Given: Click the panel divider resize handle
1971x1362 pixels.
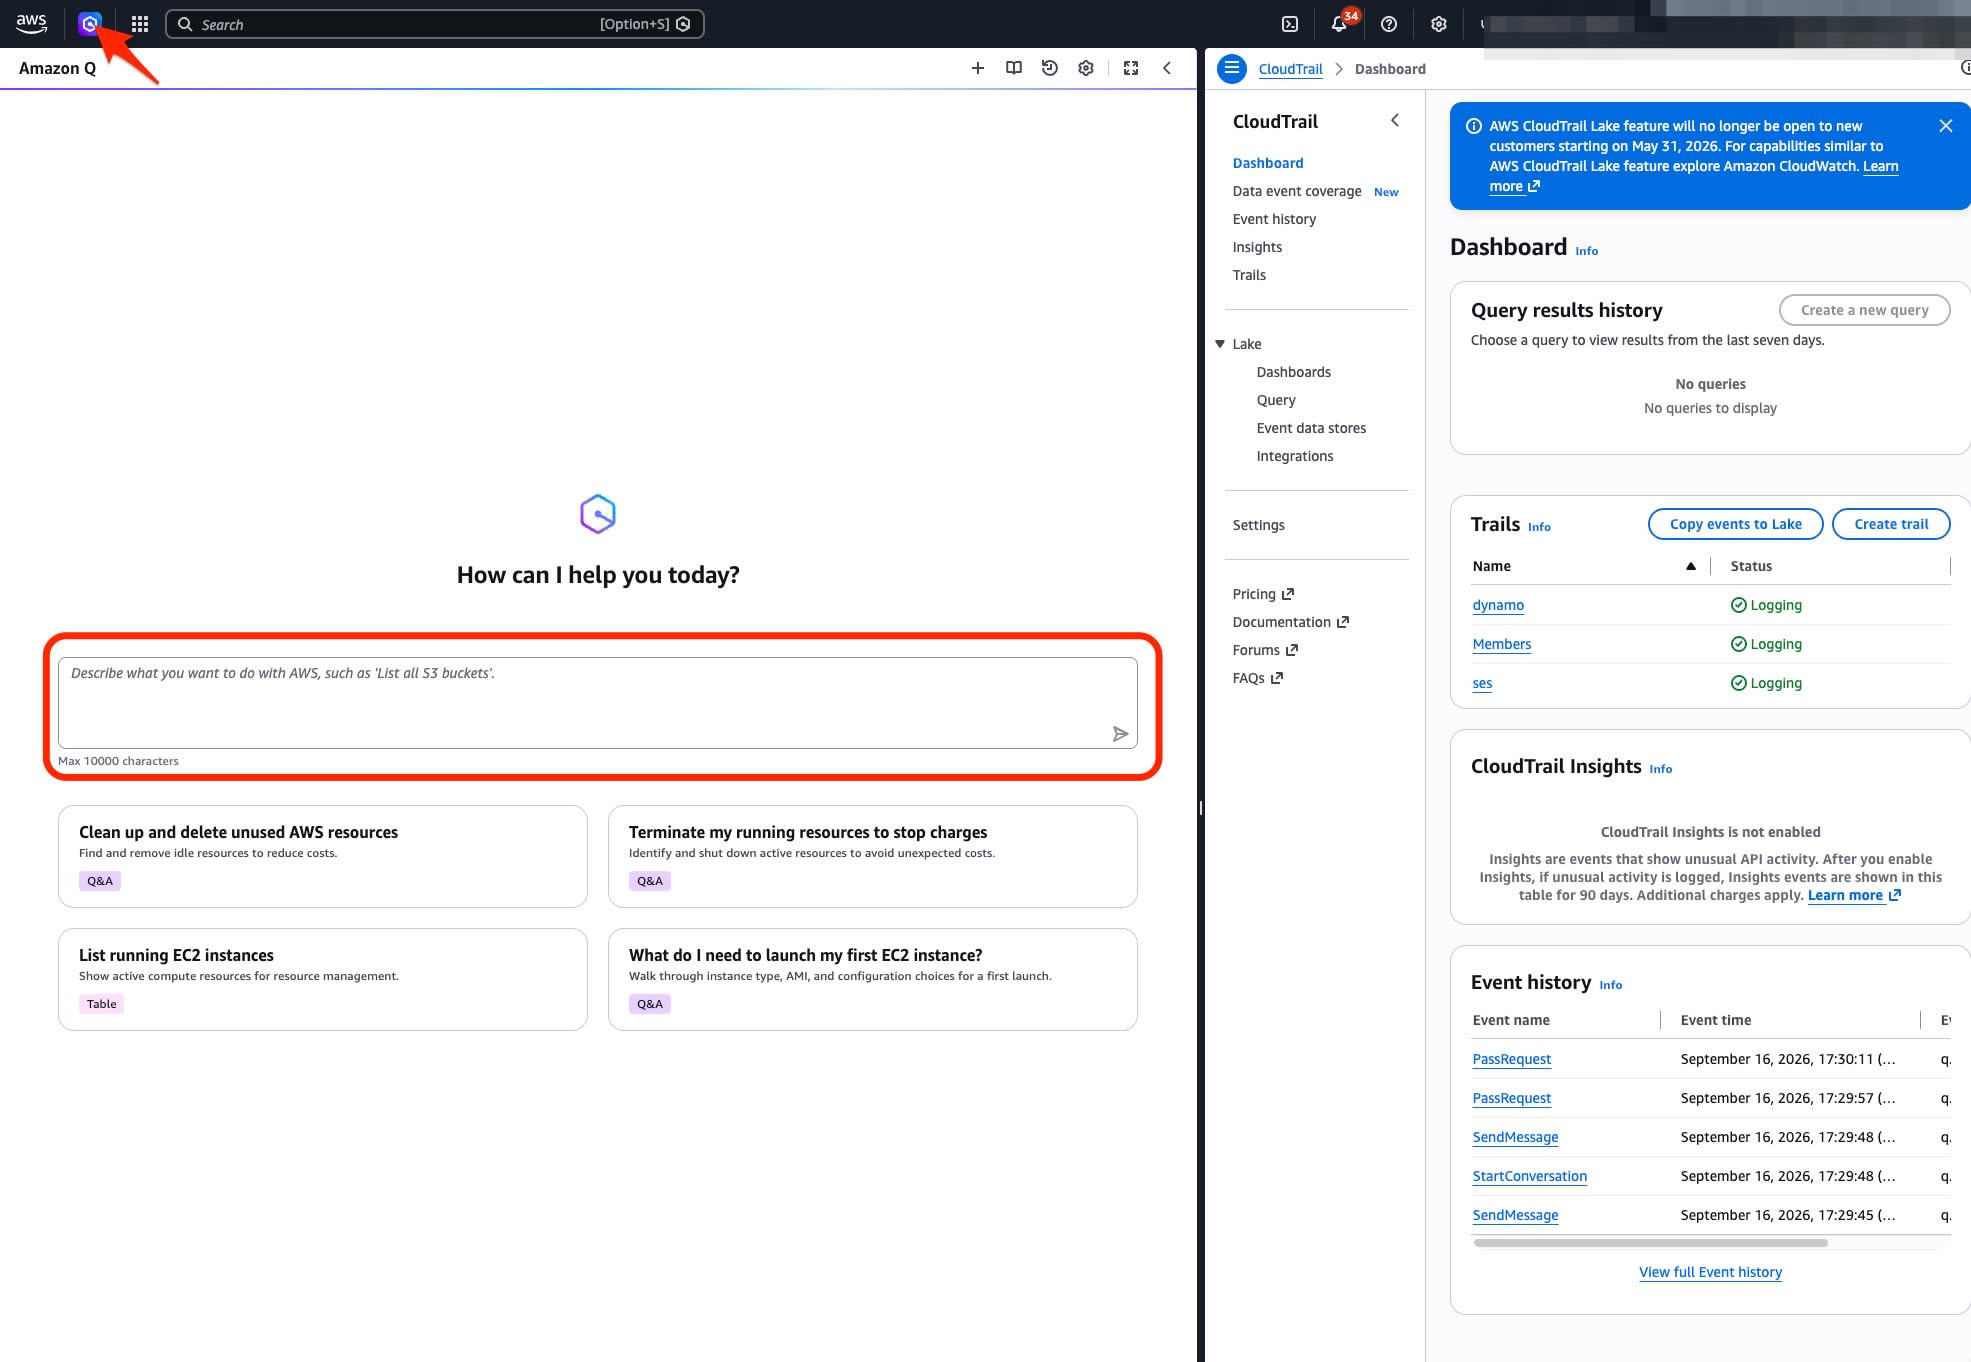Looking at the screenshot, I should pyautogui.click(x=1200, y=808).
